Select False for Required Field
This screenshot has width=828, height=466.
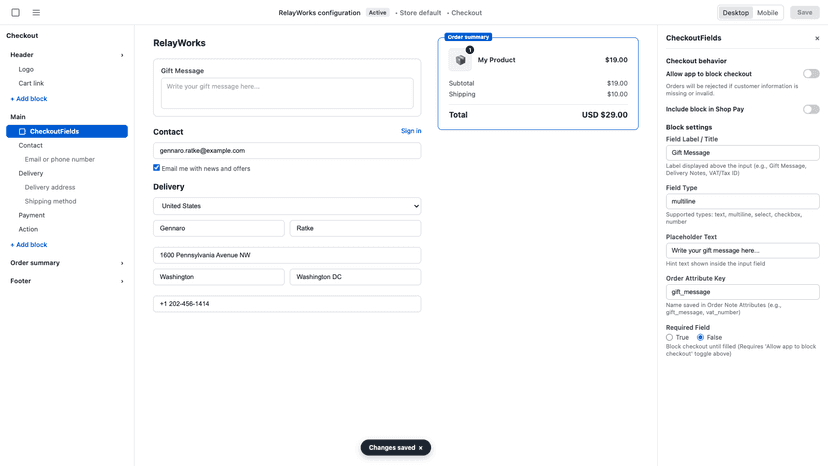tap(700, 337)
